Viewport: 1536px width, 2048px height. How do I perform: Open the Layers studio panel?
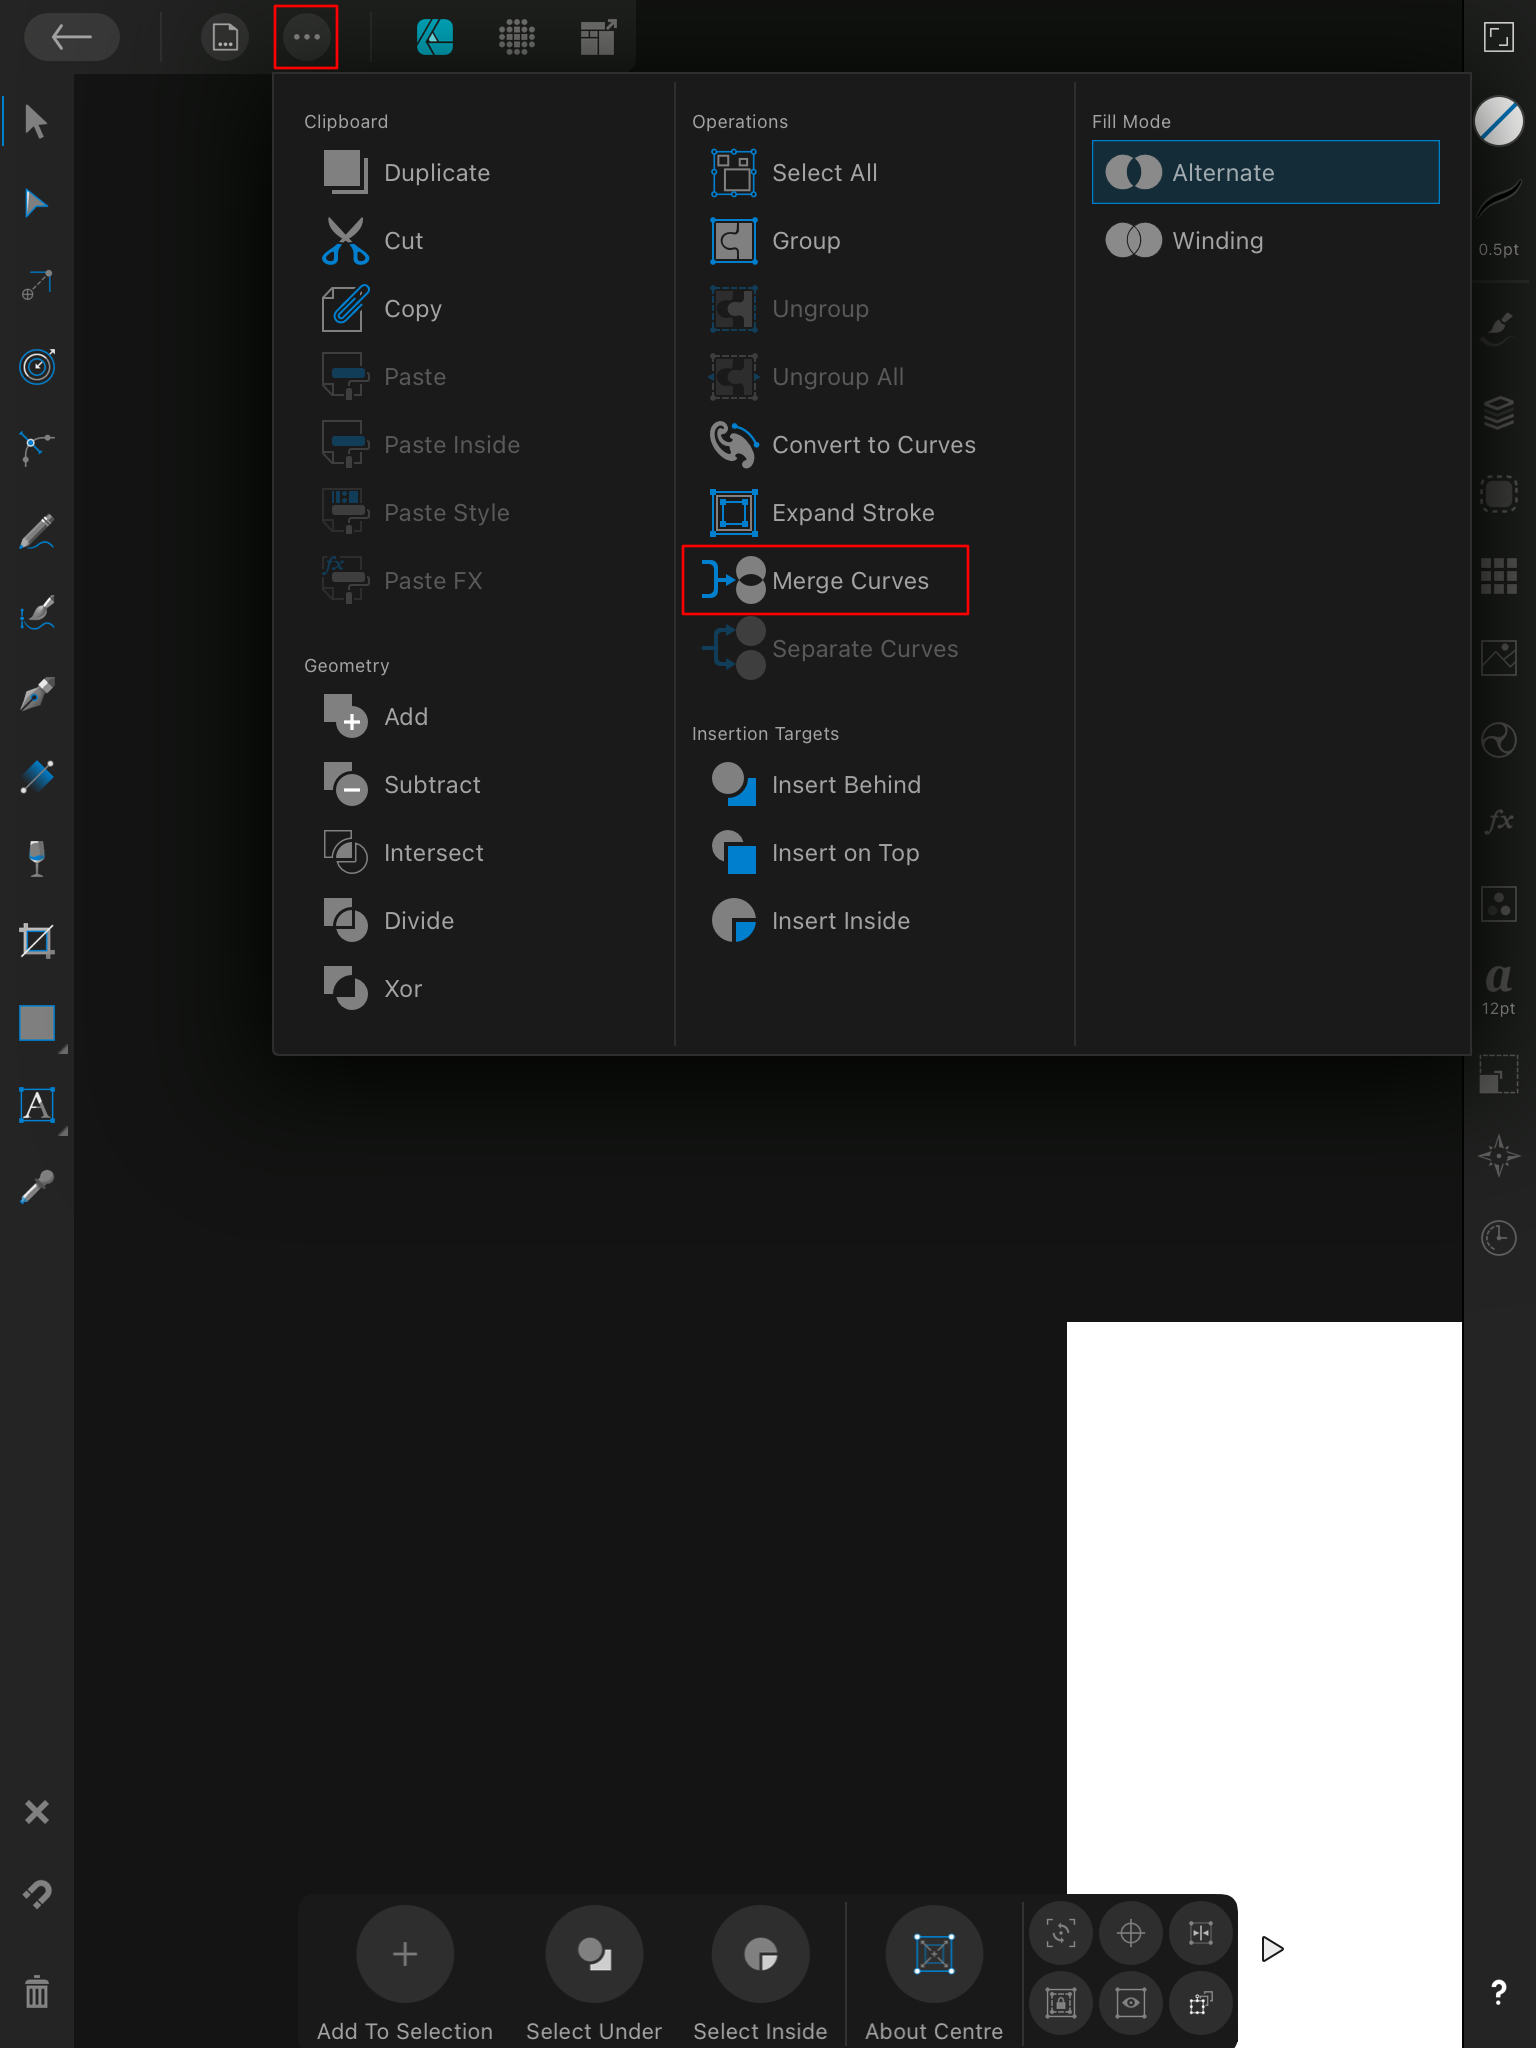(x=1499, y=411)
